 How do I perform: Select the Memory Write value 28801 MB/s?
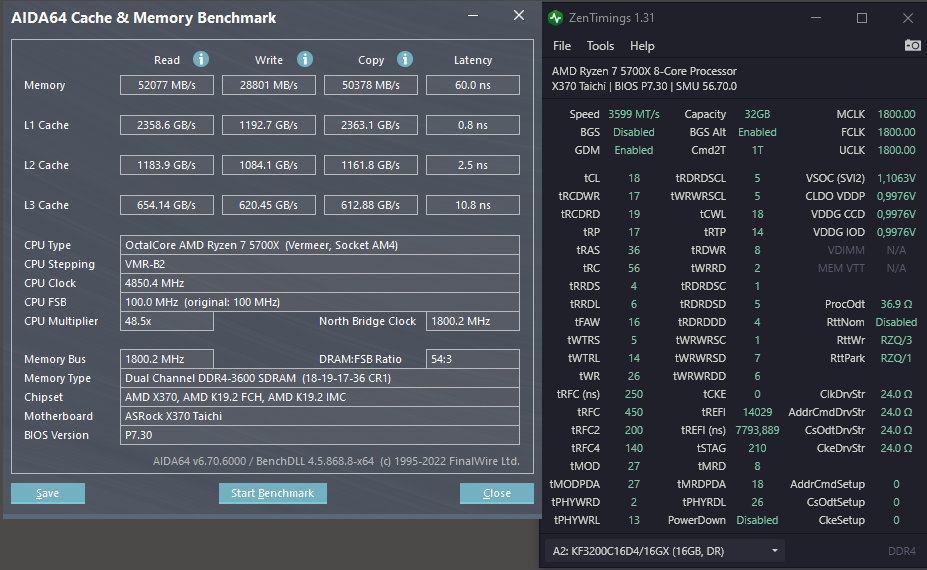click(268, 85)
